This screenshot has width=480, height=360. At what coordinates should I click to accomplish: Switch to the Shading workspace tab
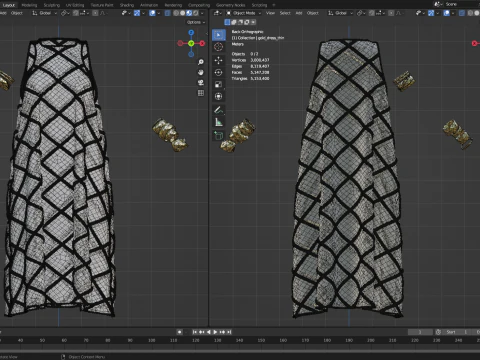pyautogui.click(x=127, y=5)
